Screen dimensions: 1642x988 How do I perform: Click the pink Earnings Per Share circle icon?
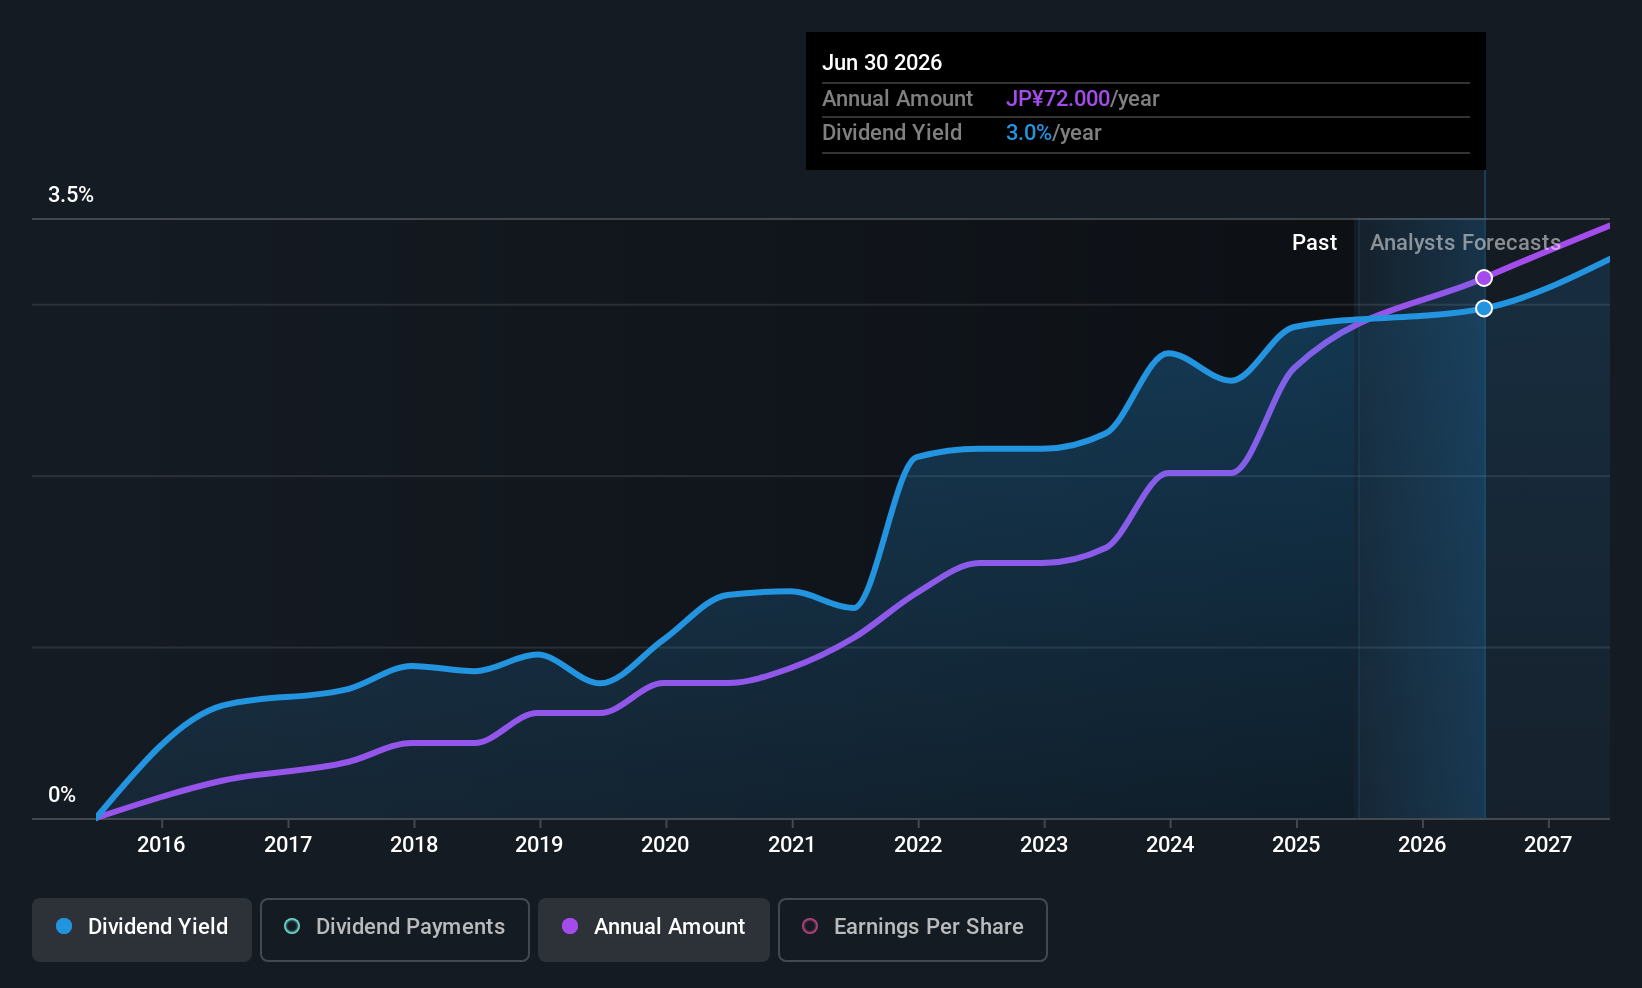click(x=810, y=926)
